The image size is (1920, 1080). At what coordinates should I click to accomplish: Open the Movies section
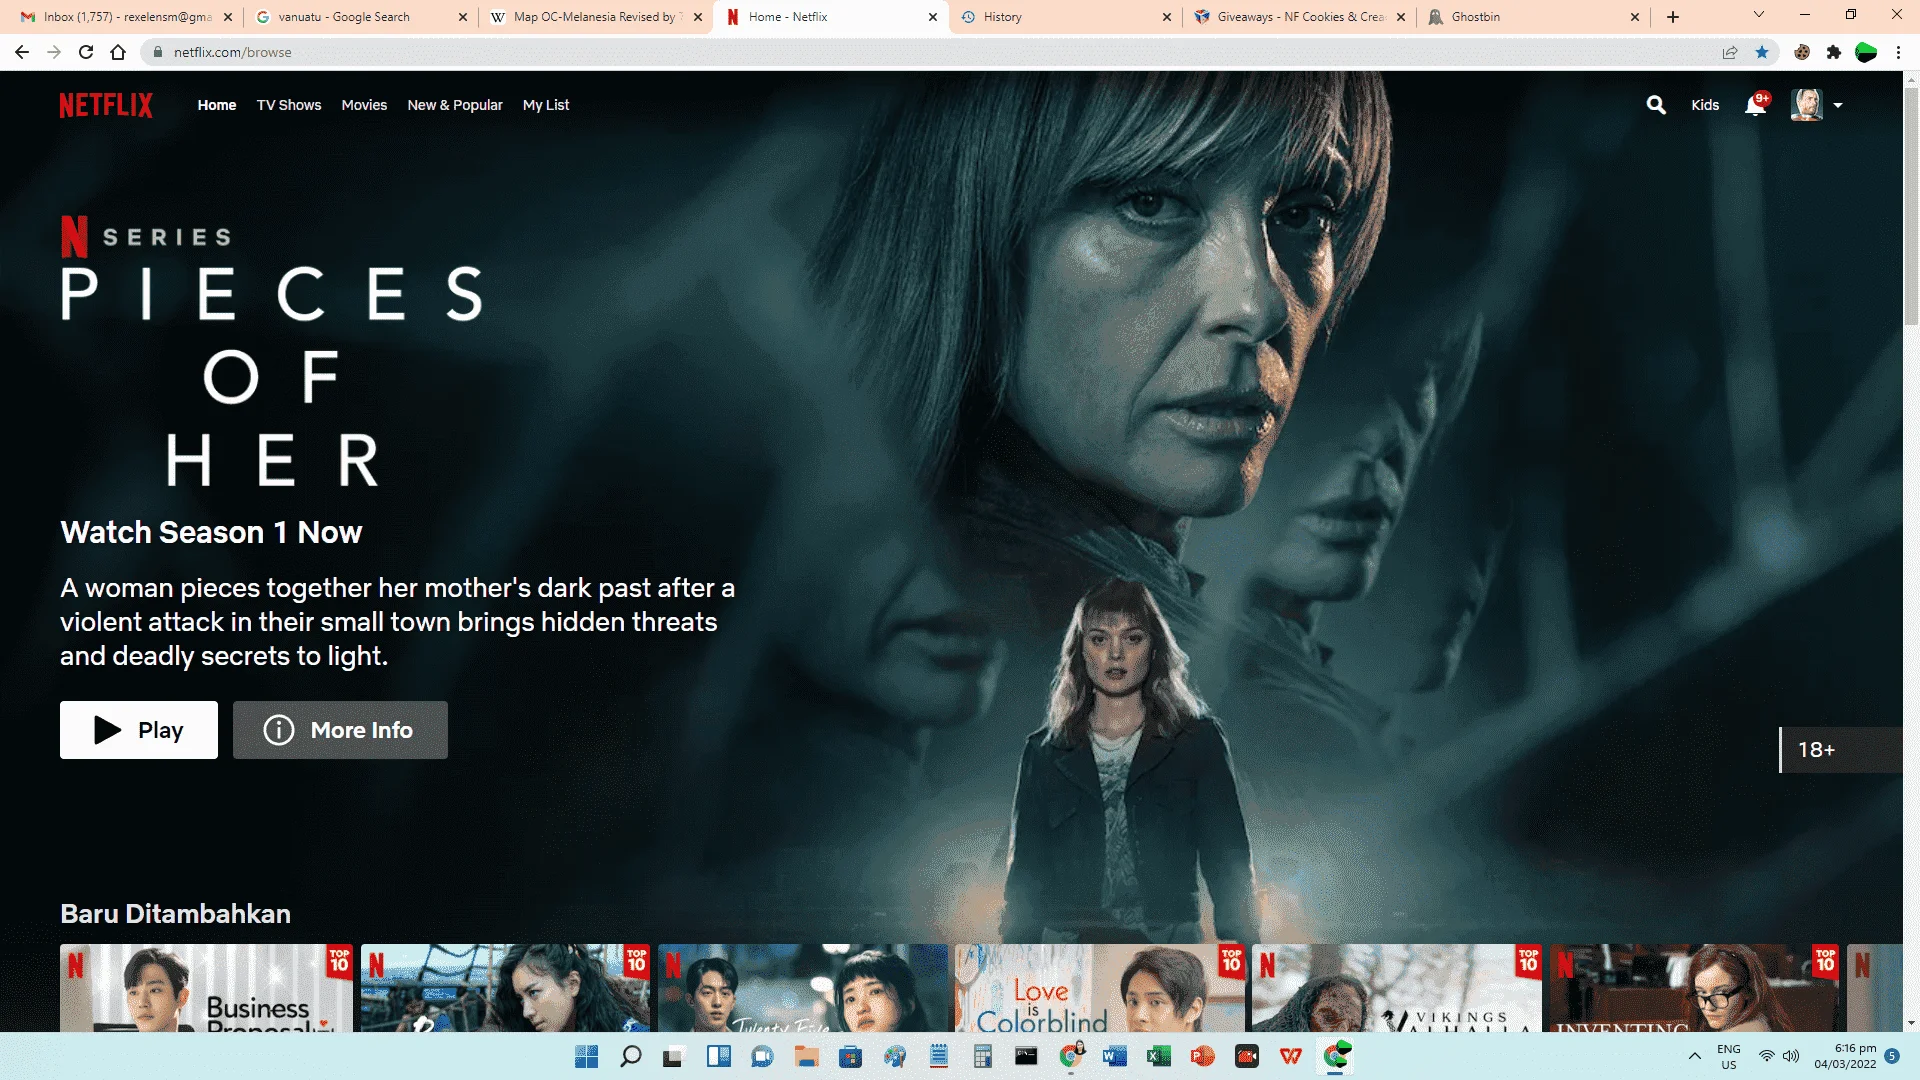pos(364,105)
